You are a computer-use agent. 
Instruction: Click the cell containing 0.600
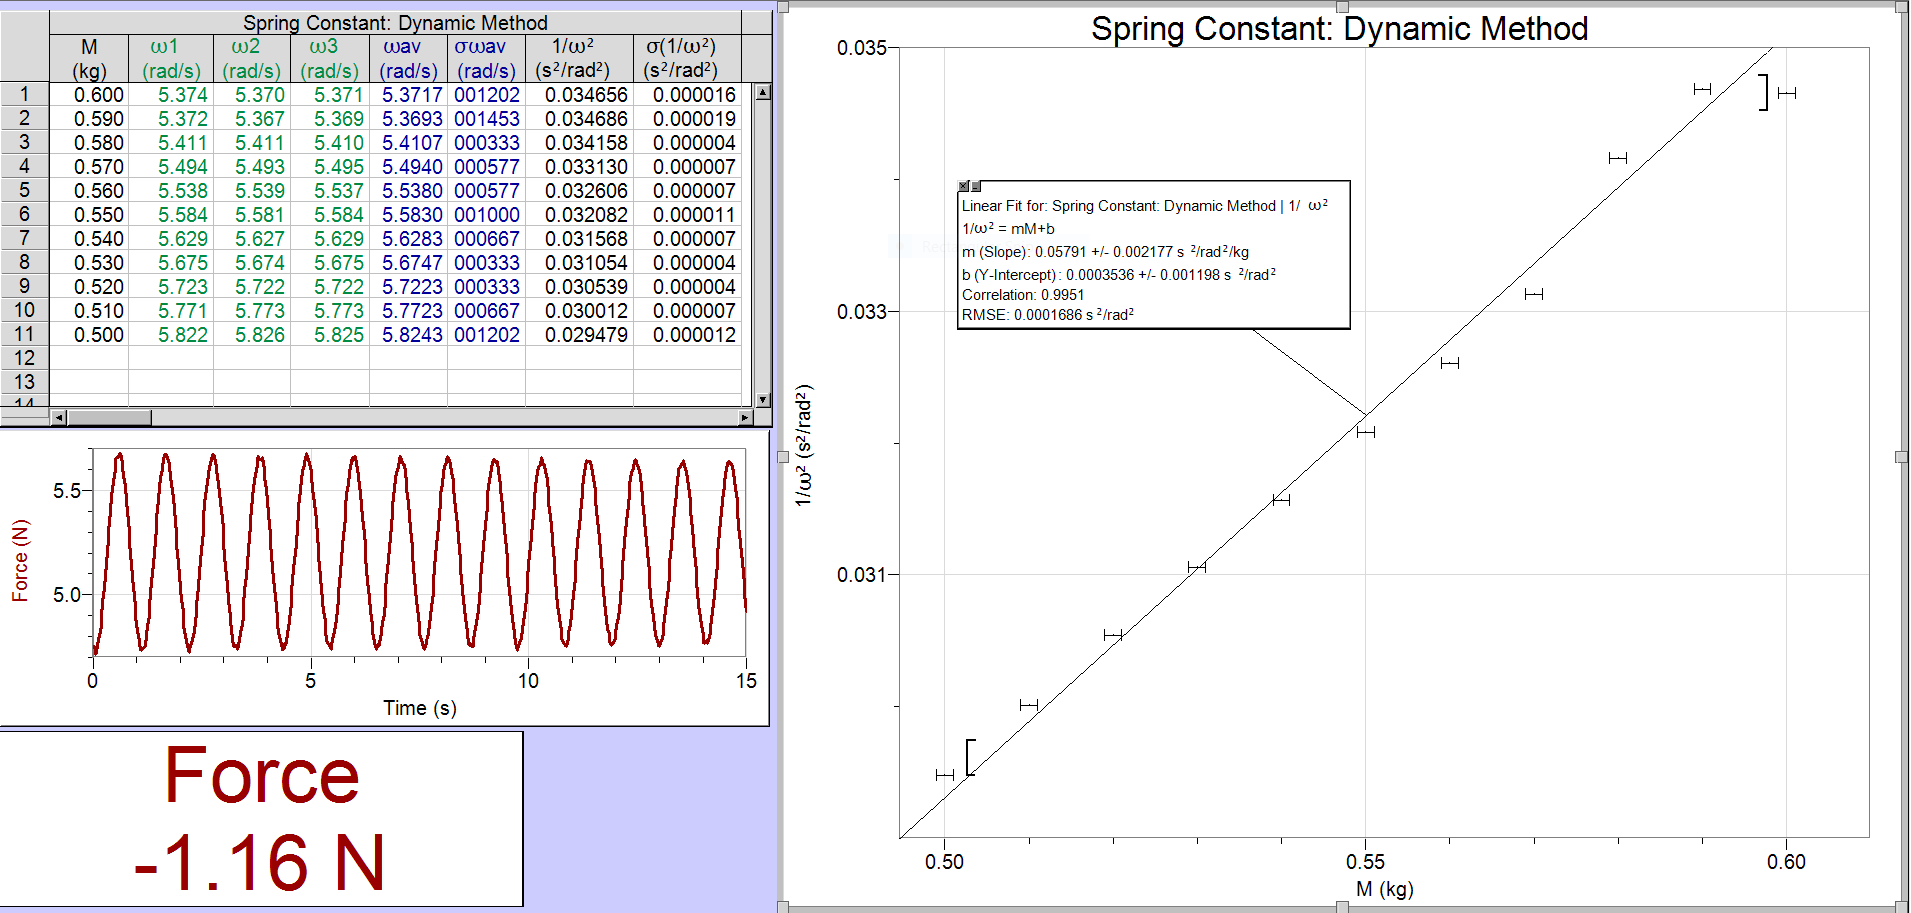[x=99, y=94]
